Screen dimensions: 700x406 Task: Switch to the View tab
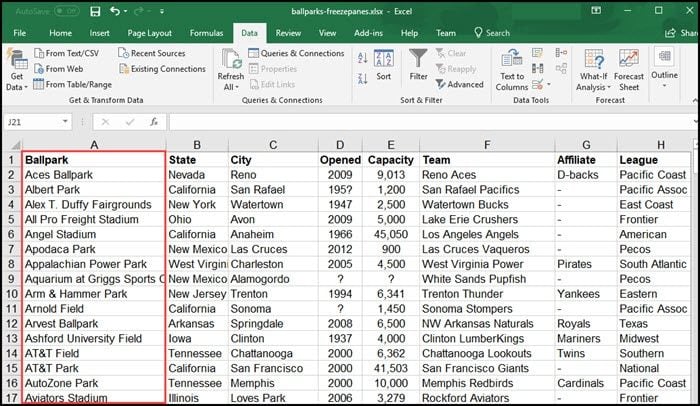(x=327, y=33)
